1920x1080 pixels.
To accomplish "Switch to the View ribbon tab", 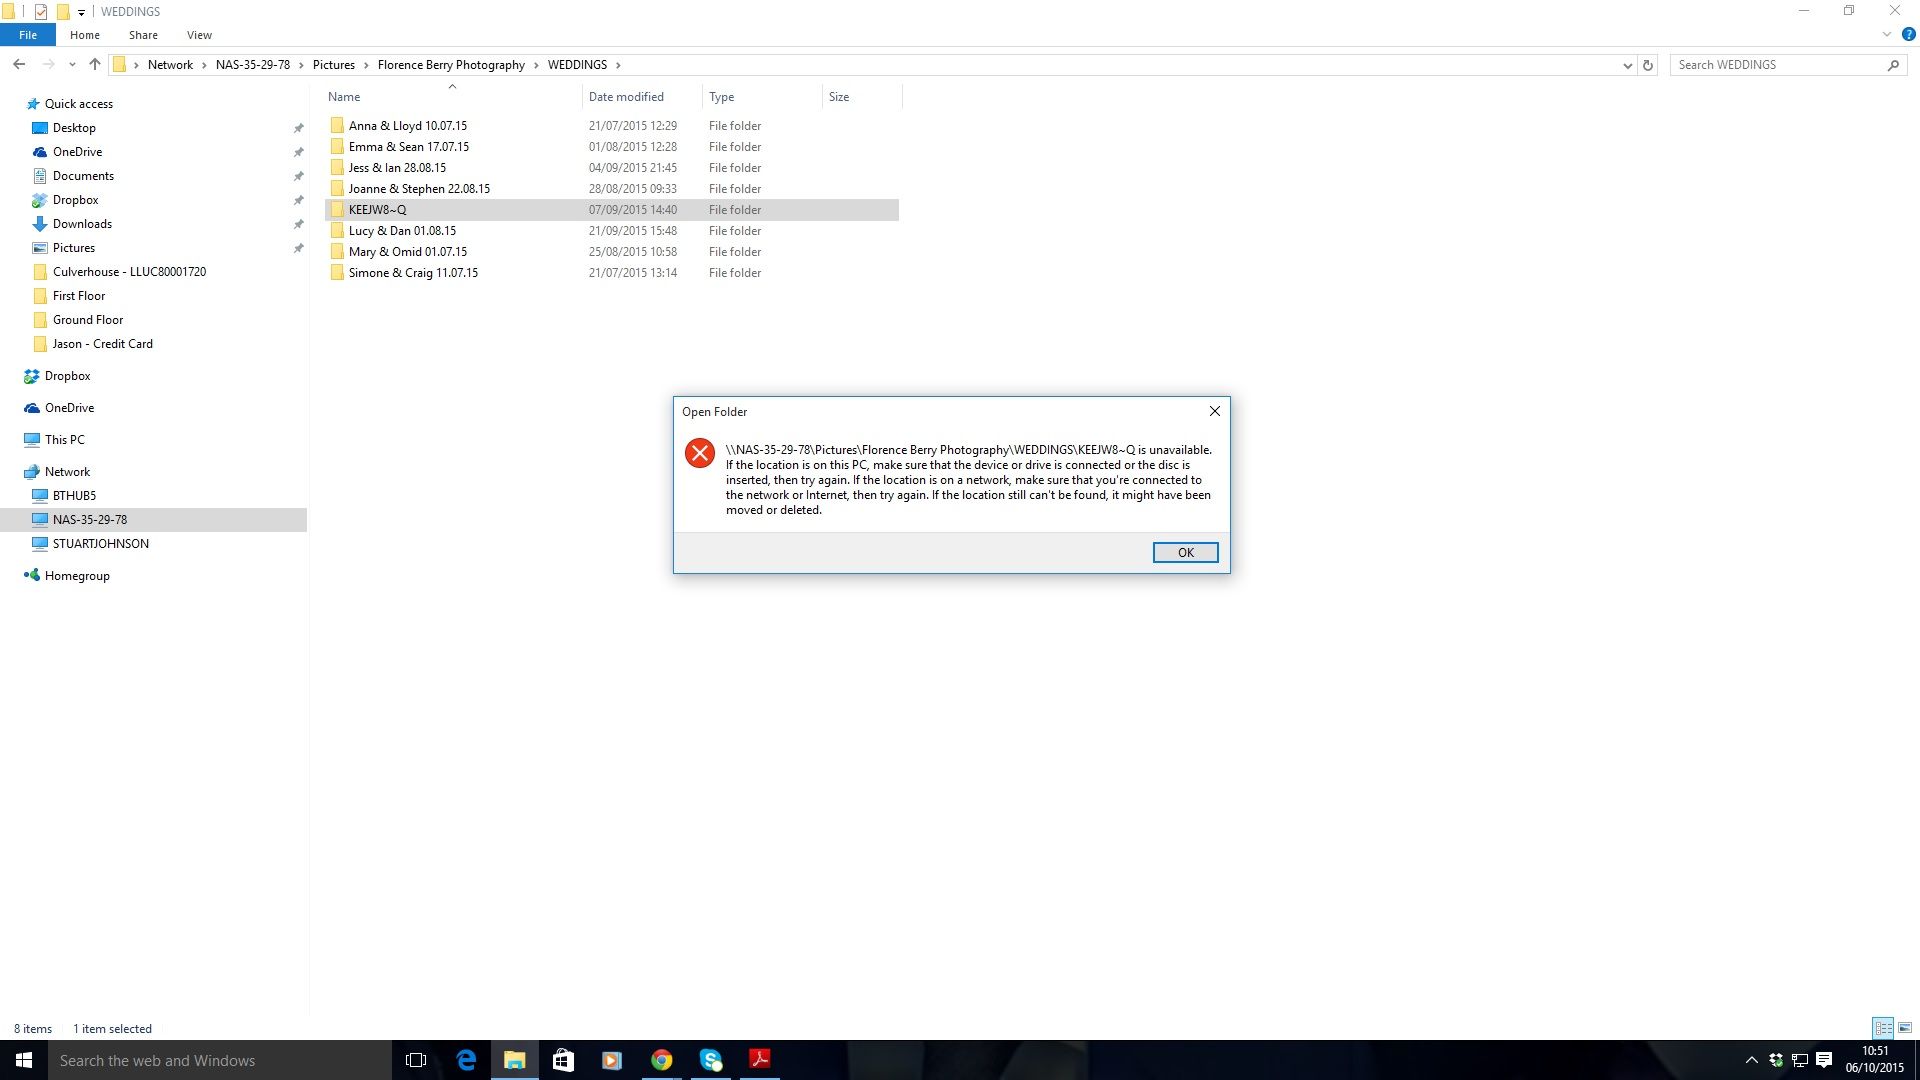I will 199,34.
